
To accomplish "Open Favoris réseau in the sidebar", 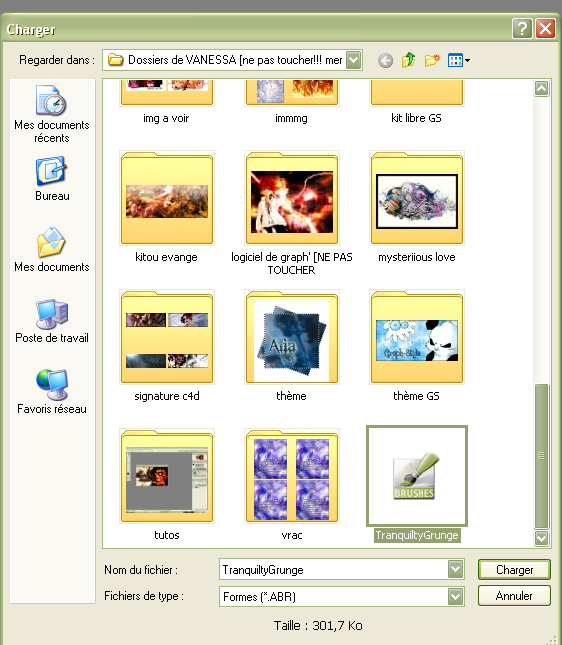I will [52, 392].
